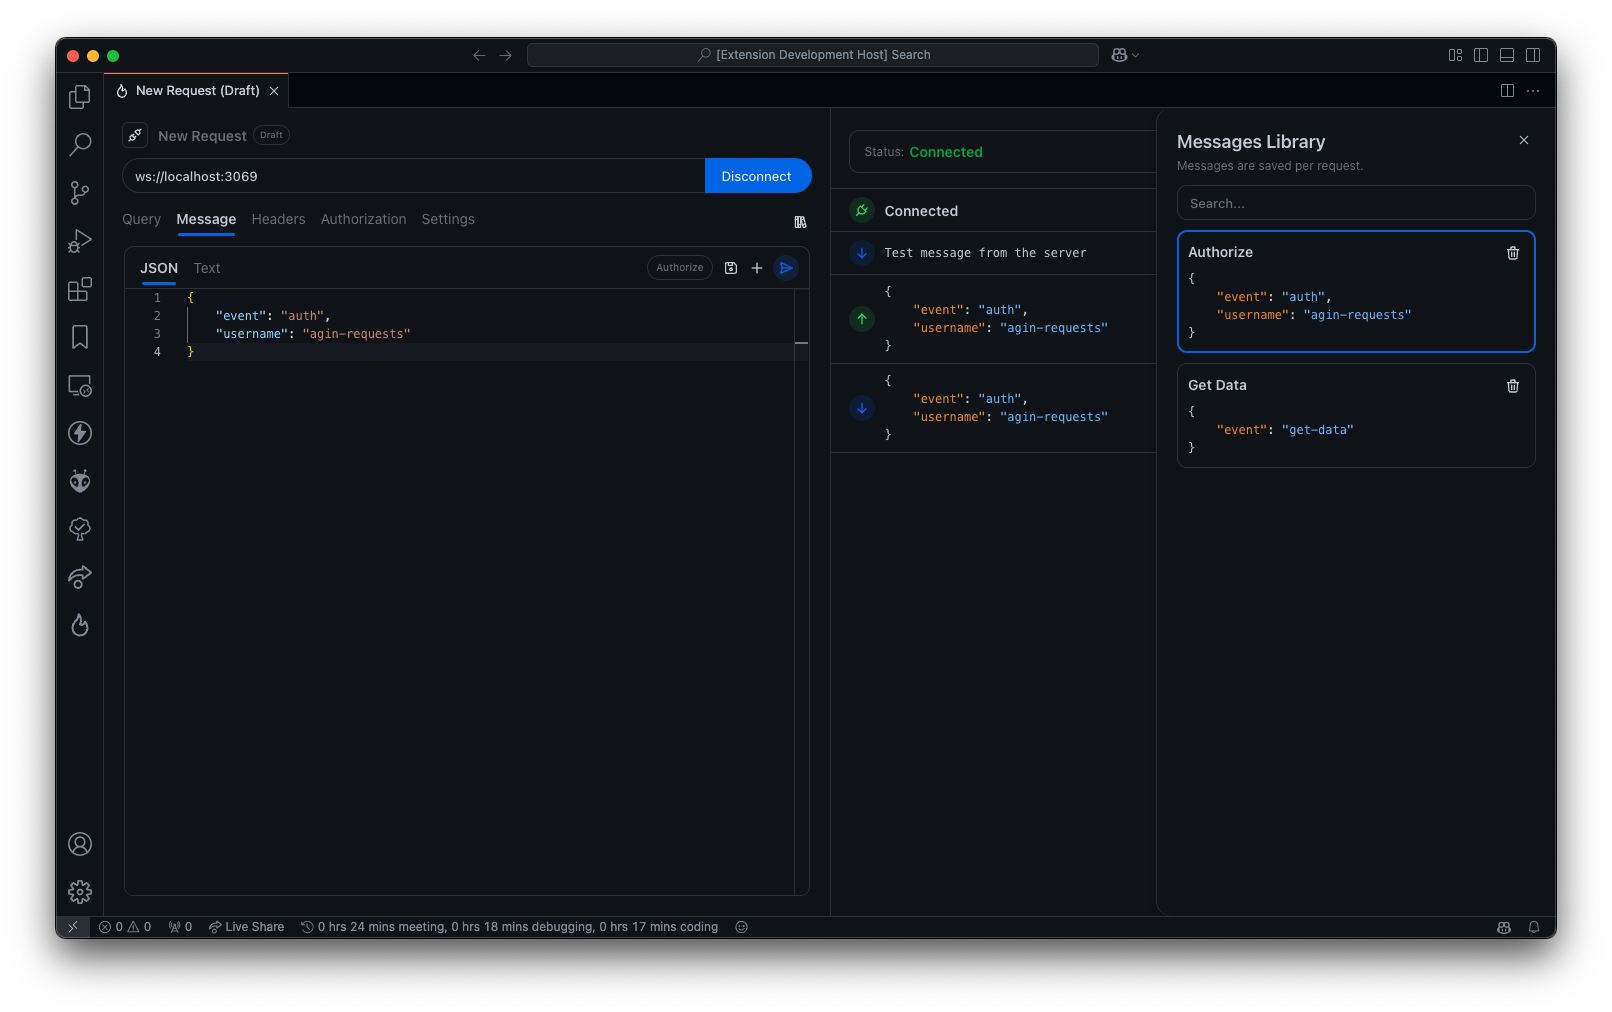This screenshot has height=1012, width=1612.
Task: Click the Disconnect button
Action: (757, 176)
